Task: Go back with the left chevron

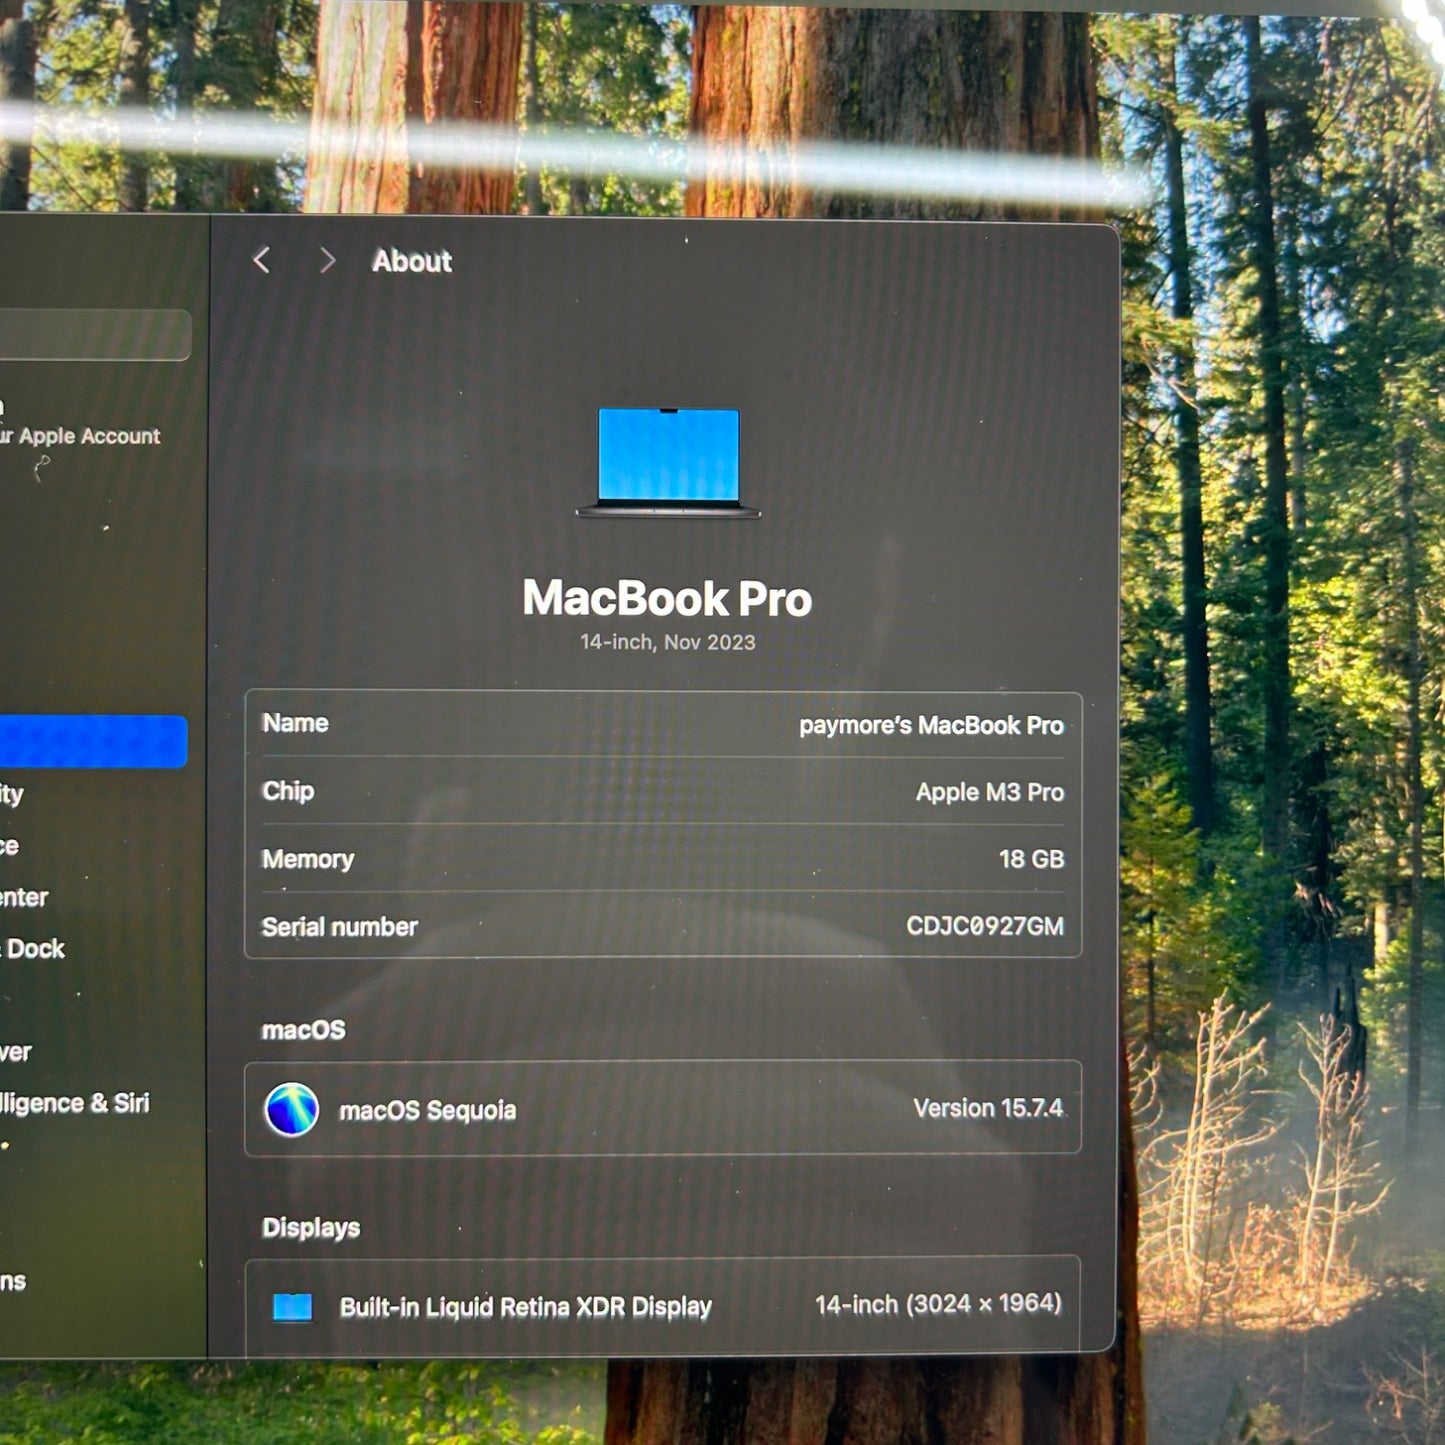Action: [262, 261]
